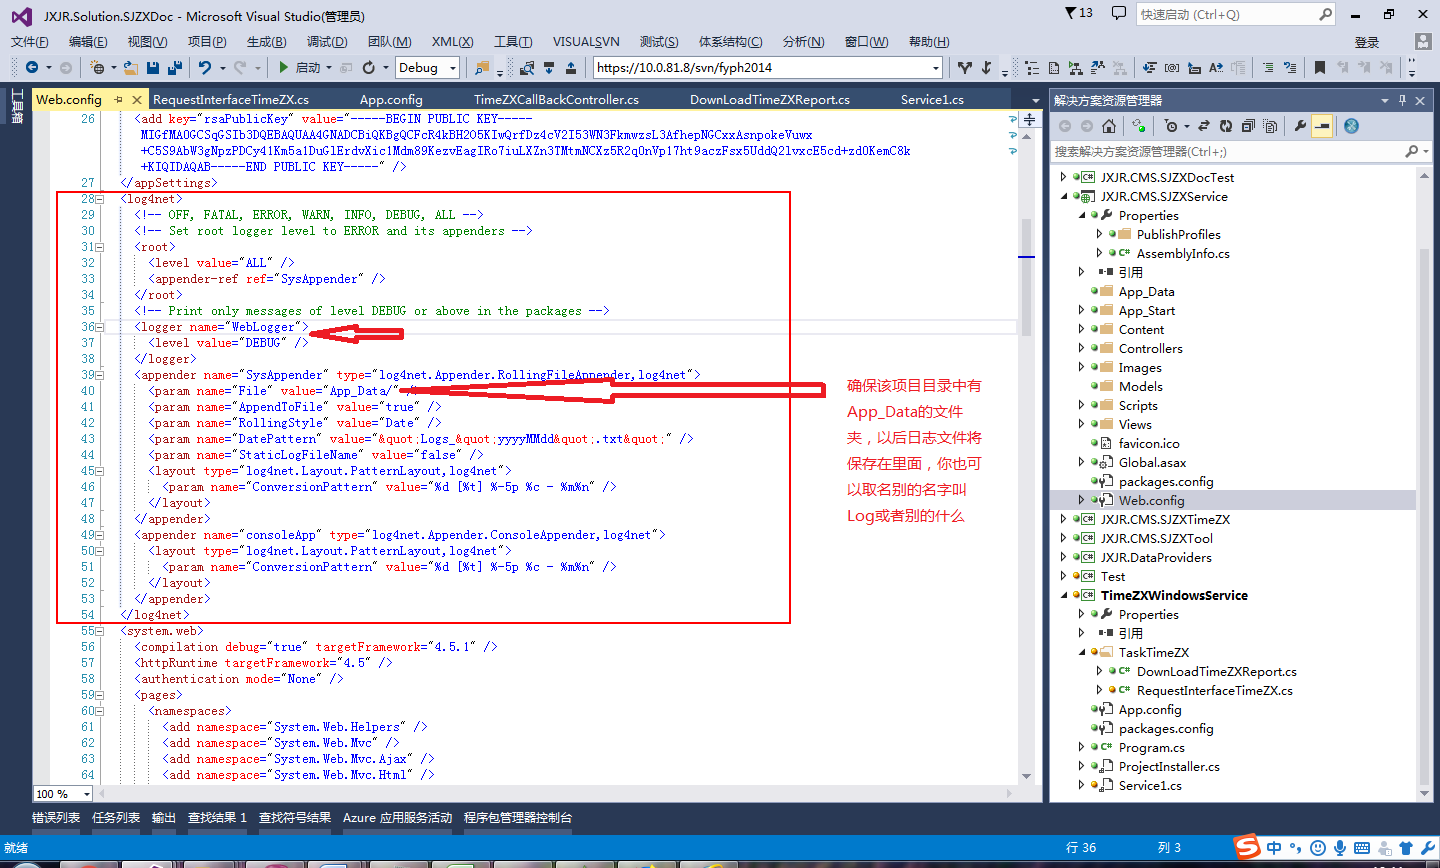Screen dimensions: 1440x868
Task: Start debugging with the green 启动 arrow
Action: pos(283,67)
